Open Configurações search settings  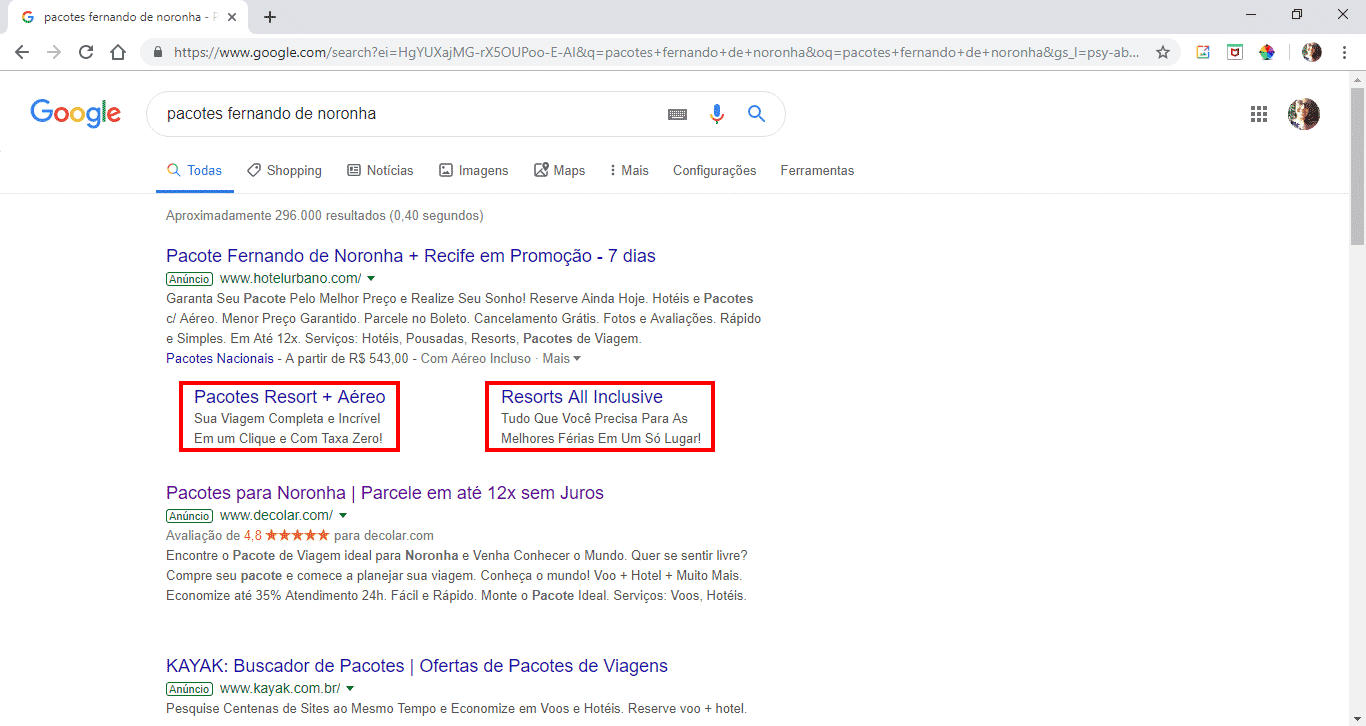tap(715, 171)
